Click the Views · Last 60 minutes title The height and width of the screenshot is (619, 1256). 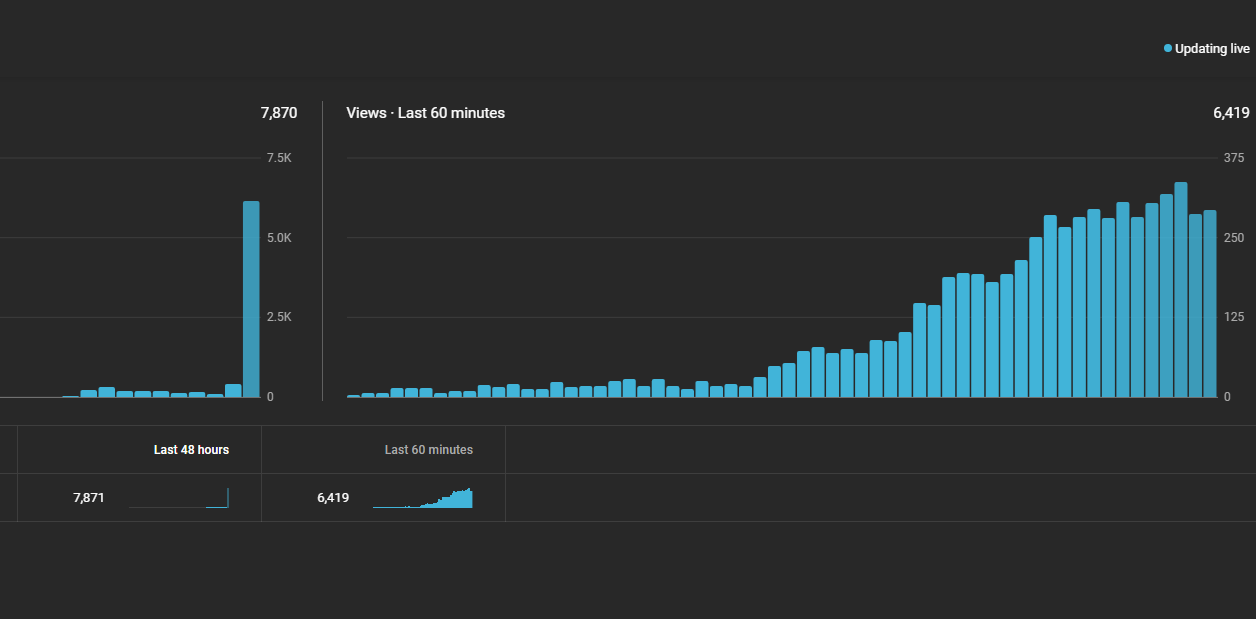pos(426,113)
